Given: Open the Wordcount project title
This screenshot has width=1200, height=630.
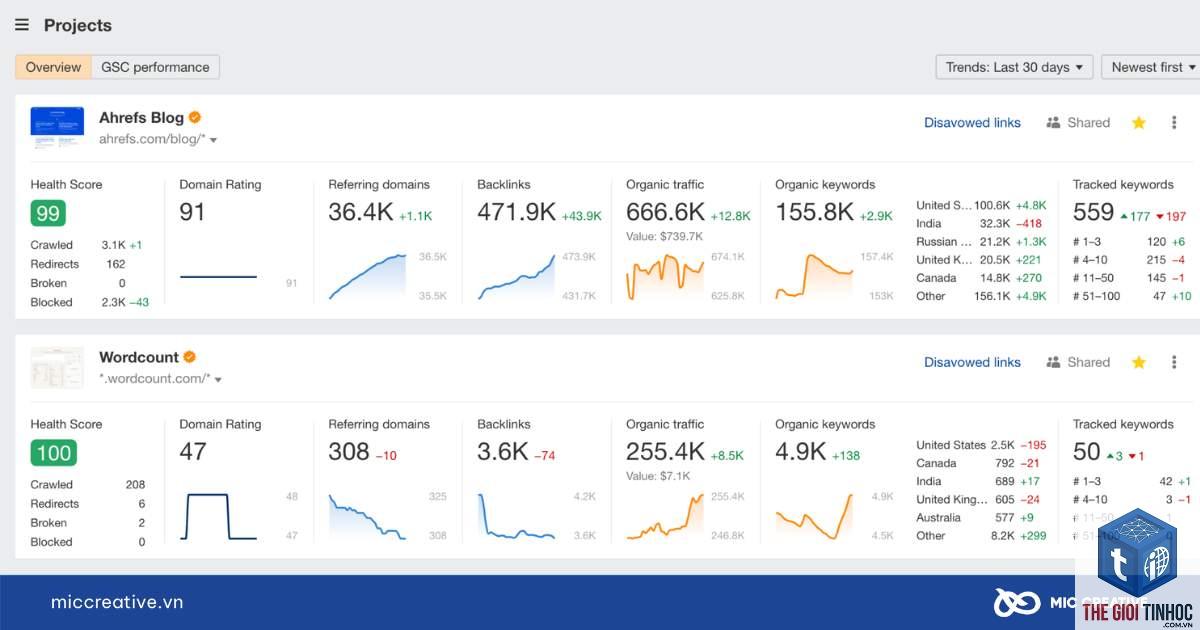Looking at the screenshot, I should click(x=138, y=357).
